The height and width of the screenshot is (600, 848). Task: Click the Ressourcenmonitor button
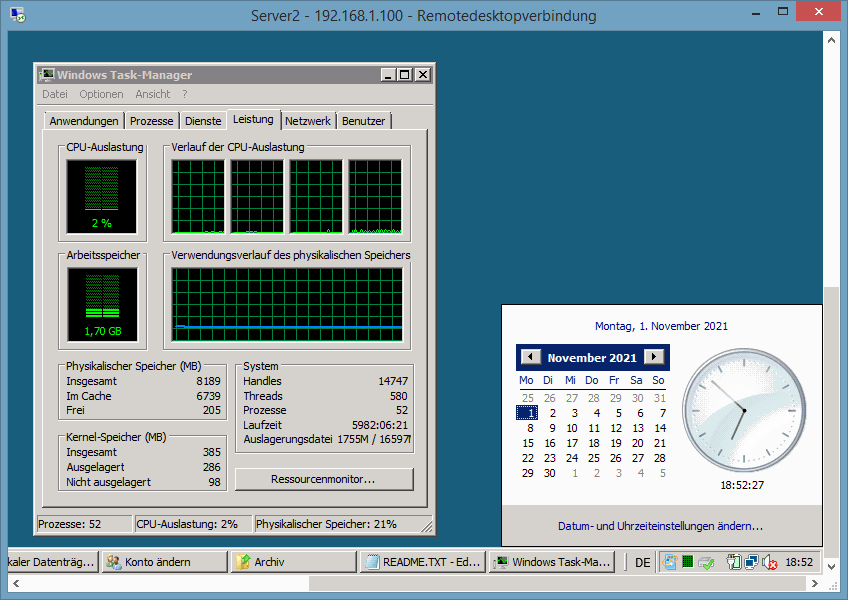tap(323, 479)
